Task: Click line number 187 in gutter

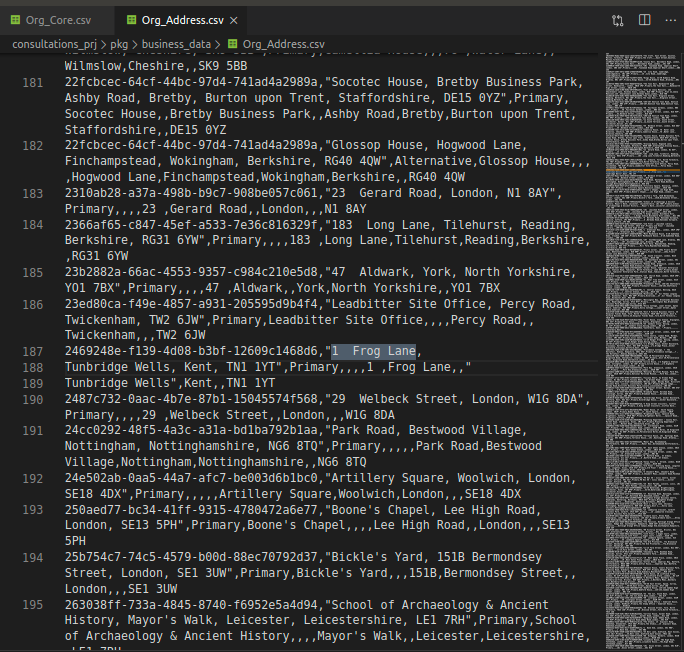Action: (x=33, y=352)
